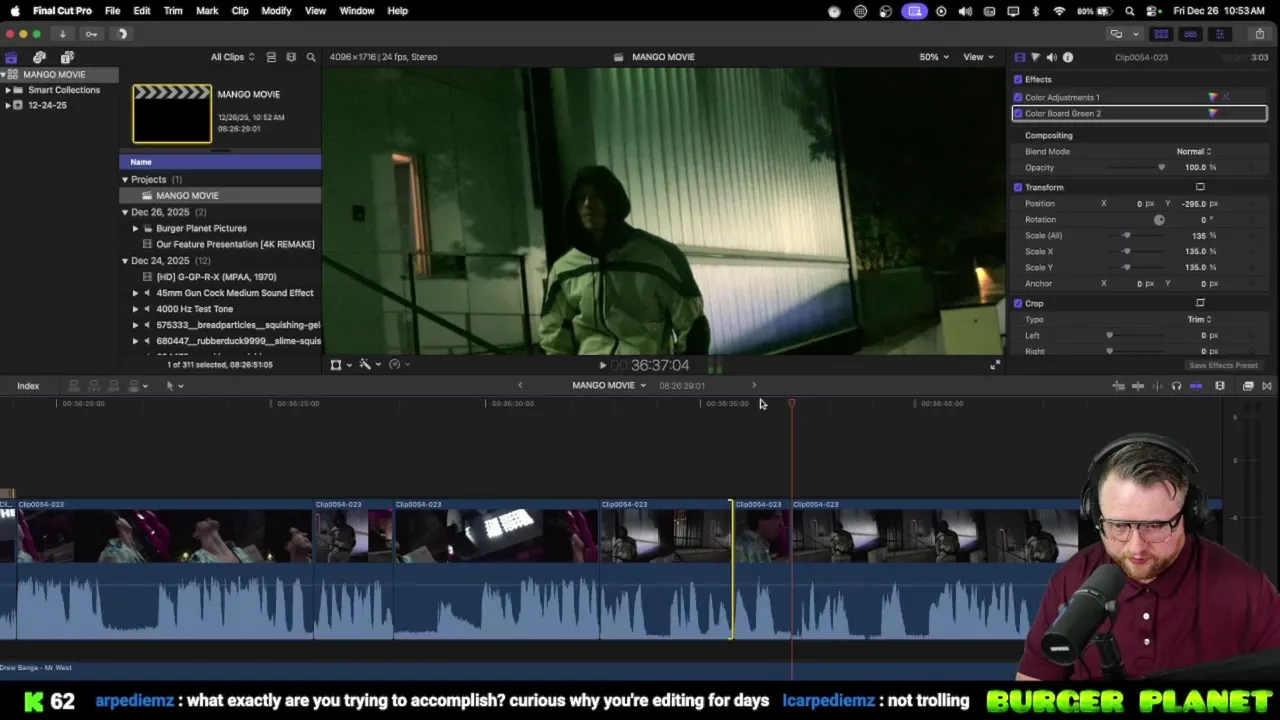
Task: Toggle audio skimming headphones icon
Action: click(x=1176, y=386)
